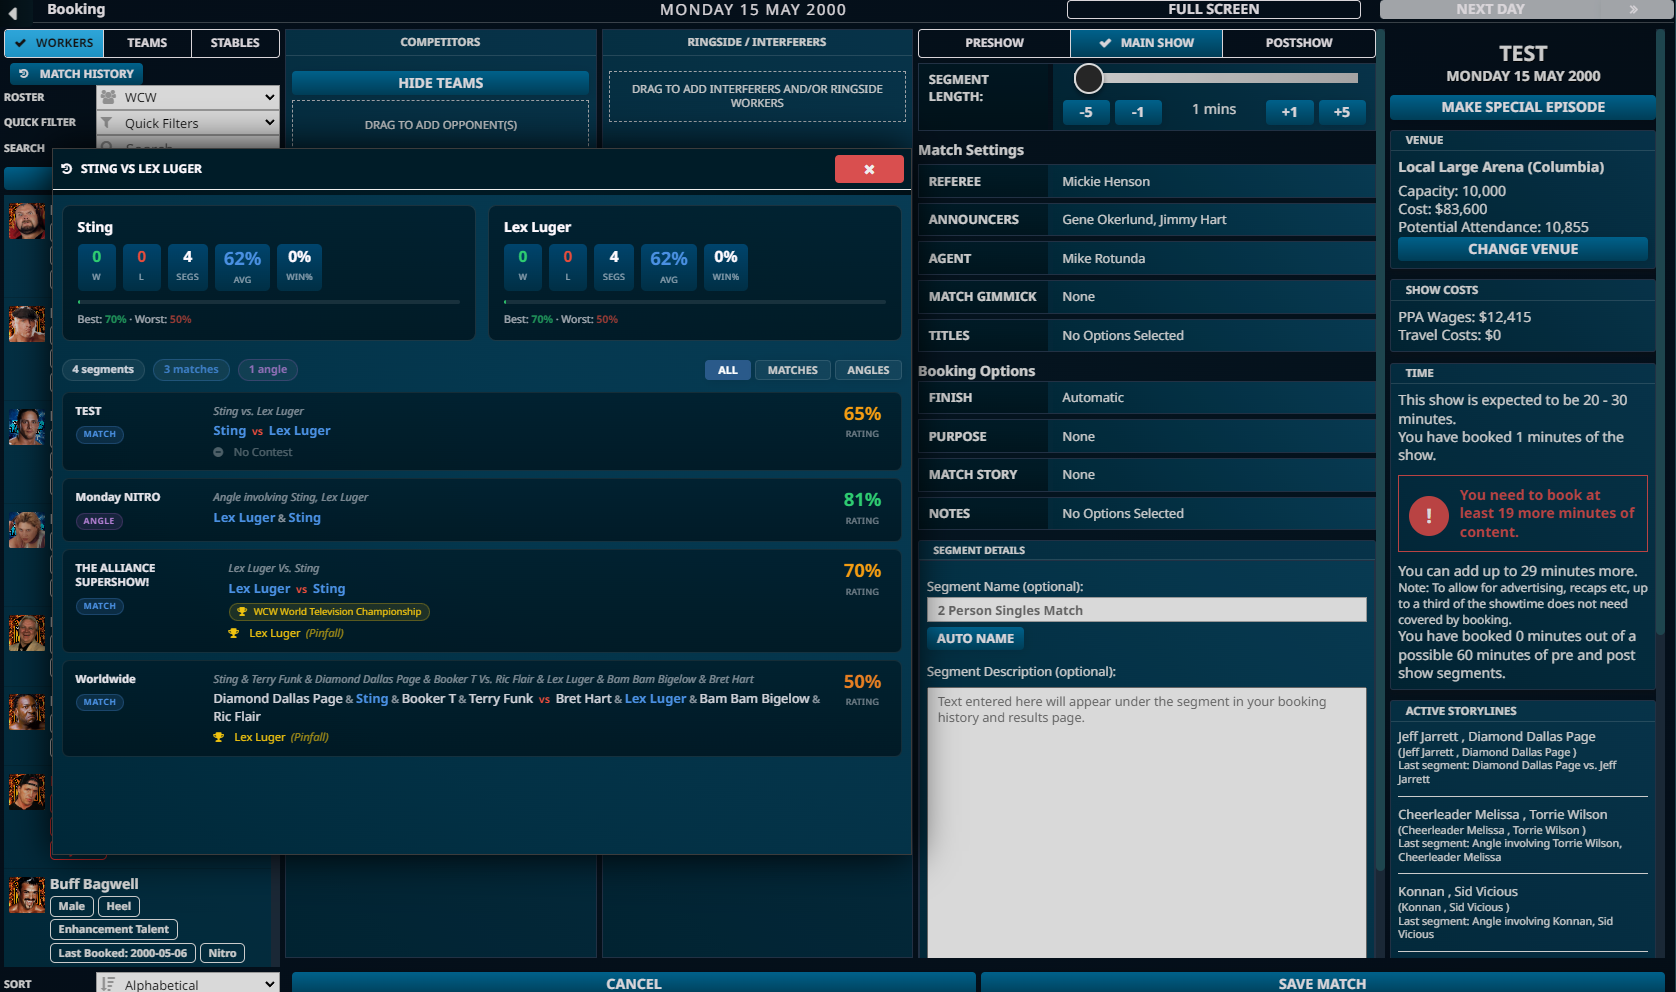Viewport: 1676px width, 992px height.
Task: Open the Titles option selection
Action: 1212,336
